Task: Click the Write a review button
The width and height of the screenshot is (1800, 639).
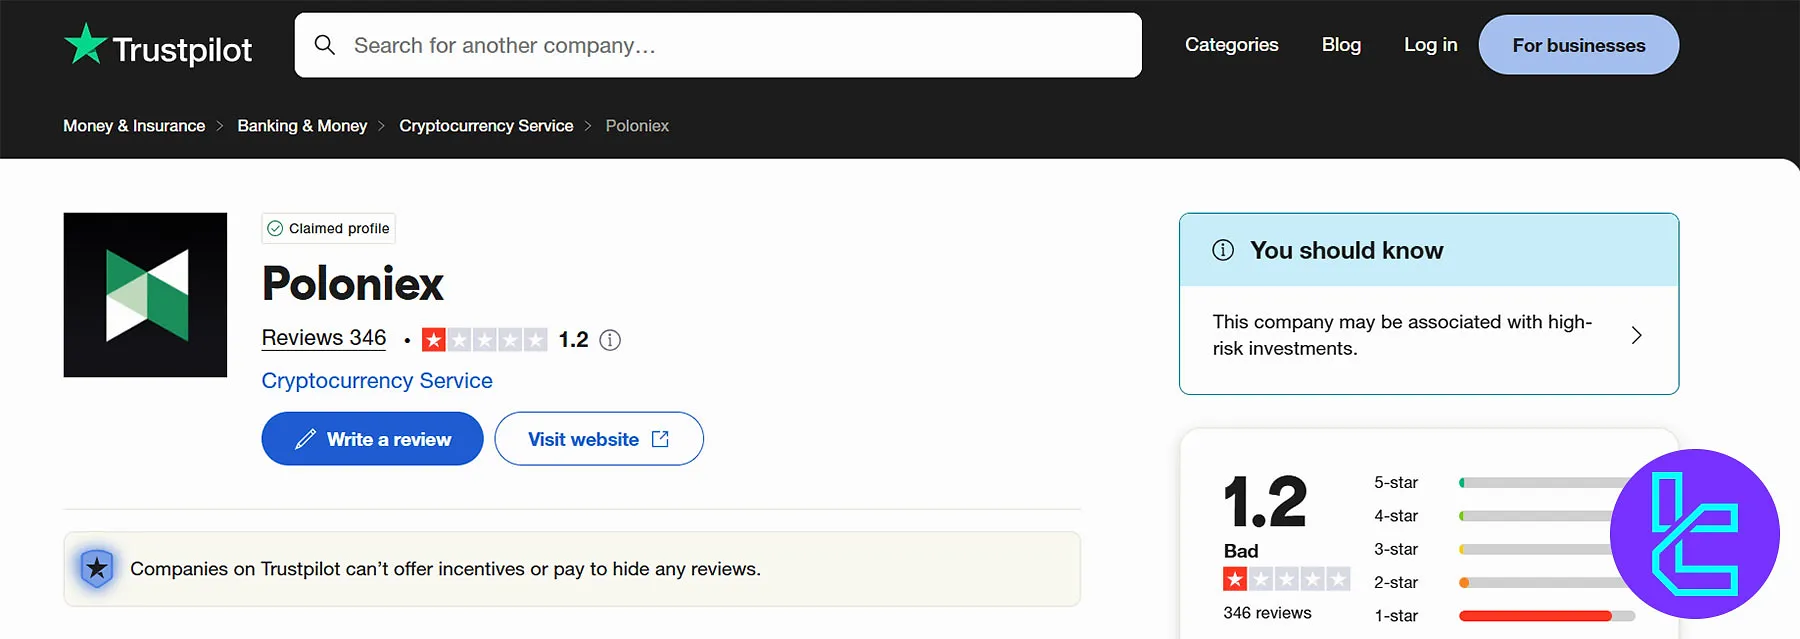Action: (x=372, y=439)
